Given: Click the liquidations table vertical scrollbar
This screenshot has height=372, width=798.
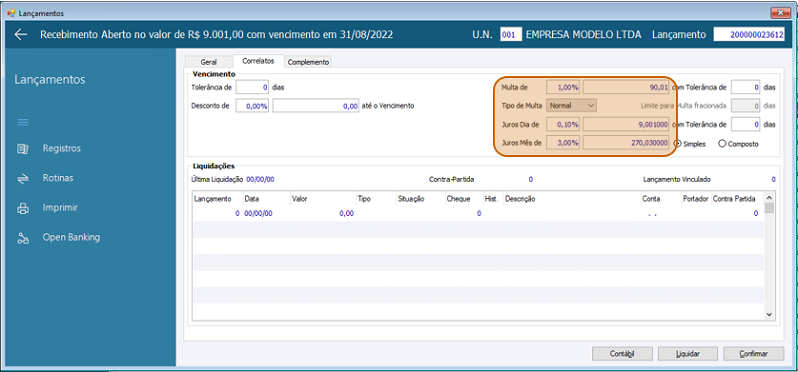Looking at the screenshot, I should coord(769,256).
